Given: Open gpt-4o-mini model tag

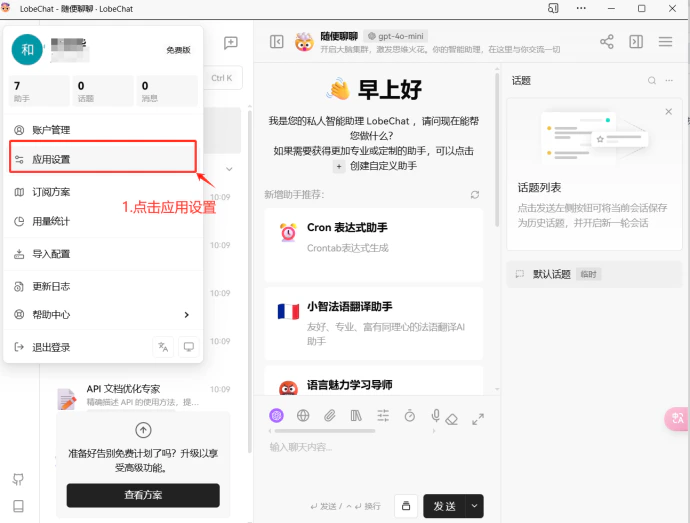Looking at the screenshot, I should (396, 36).
